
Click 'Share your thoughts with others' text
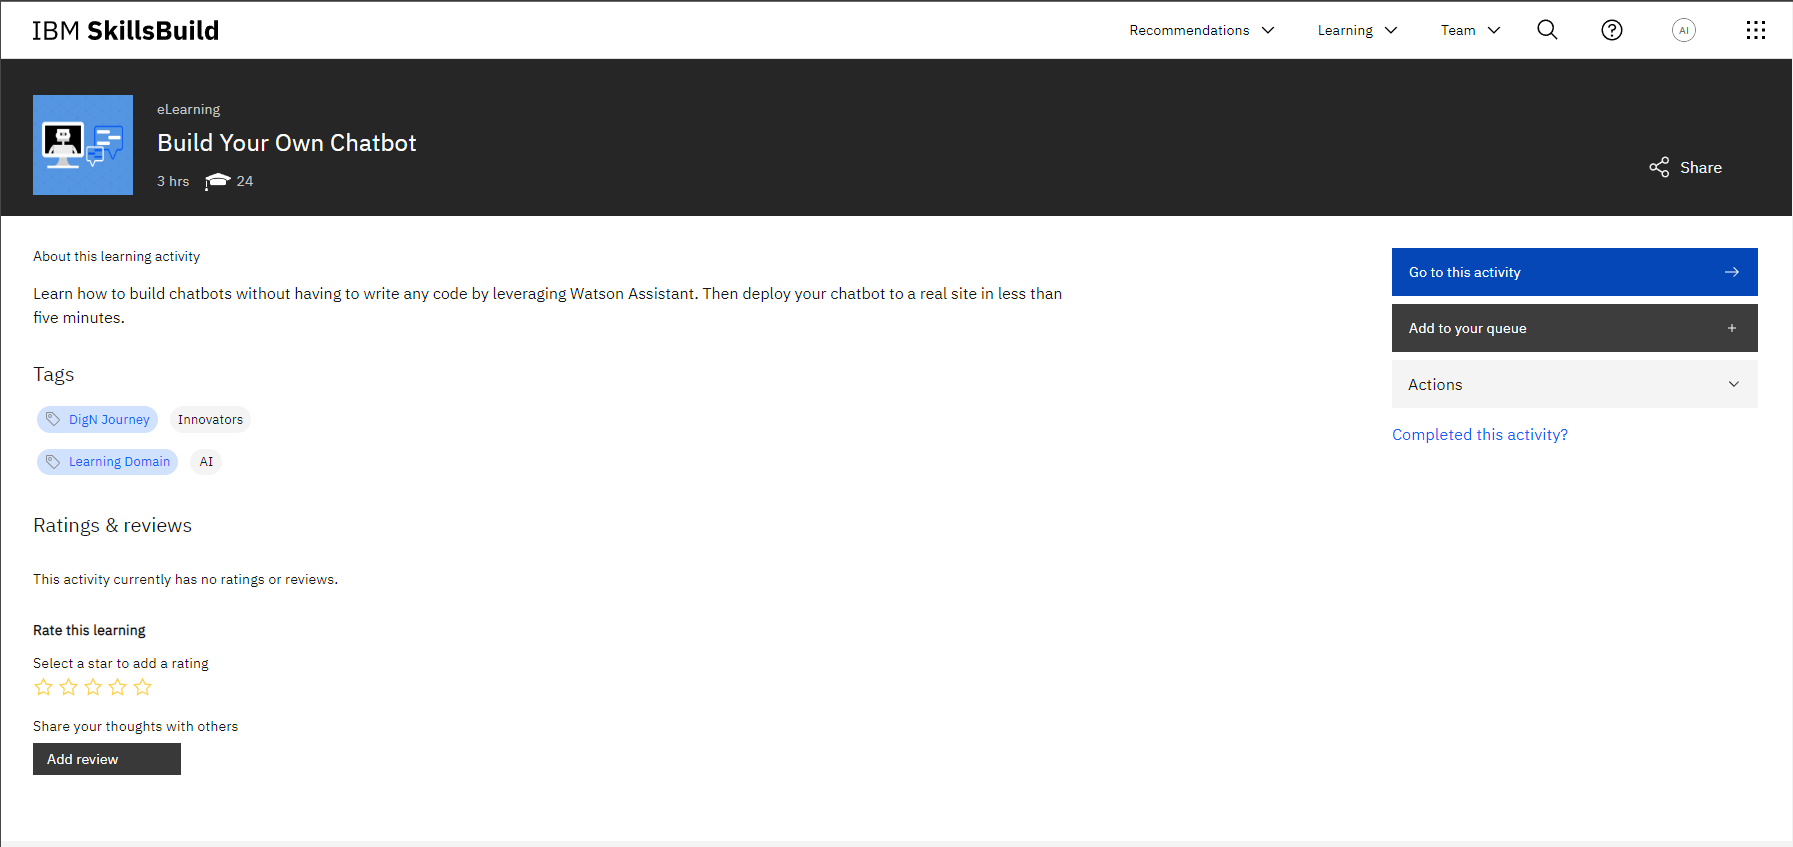[x=135, y=726]
